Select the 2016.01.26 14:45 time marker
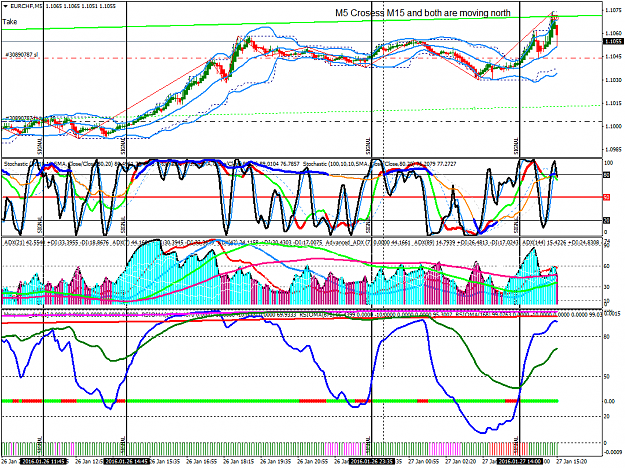This screenshot has height=468, width=625. (127, 461)
